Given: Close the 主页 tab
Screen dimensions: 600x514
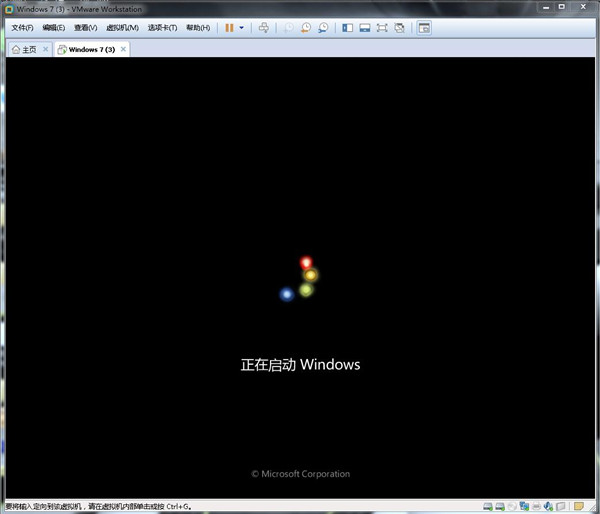Looking at the screenshot, I should point(46,49).
